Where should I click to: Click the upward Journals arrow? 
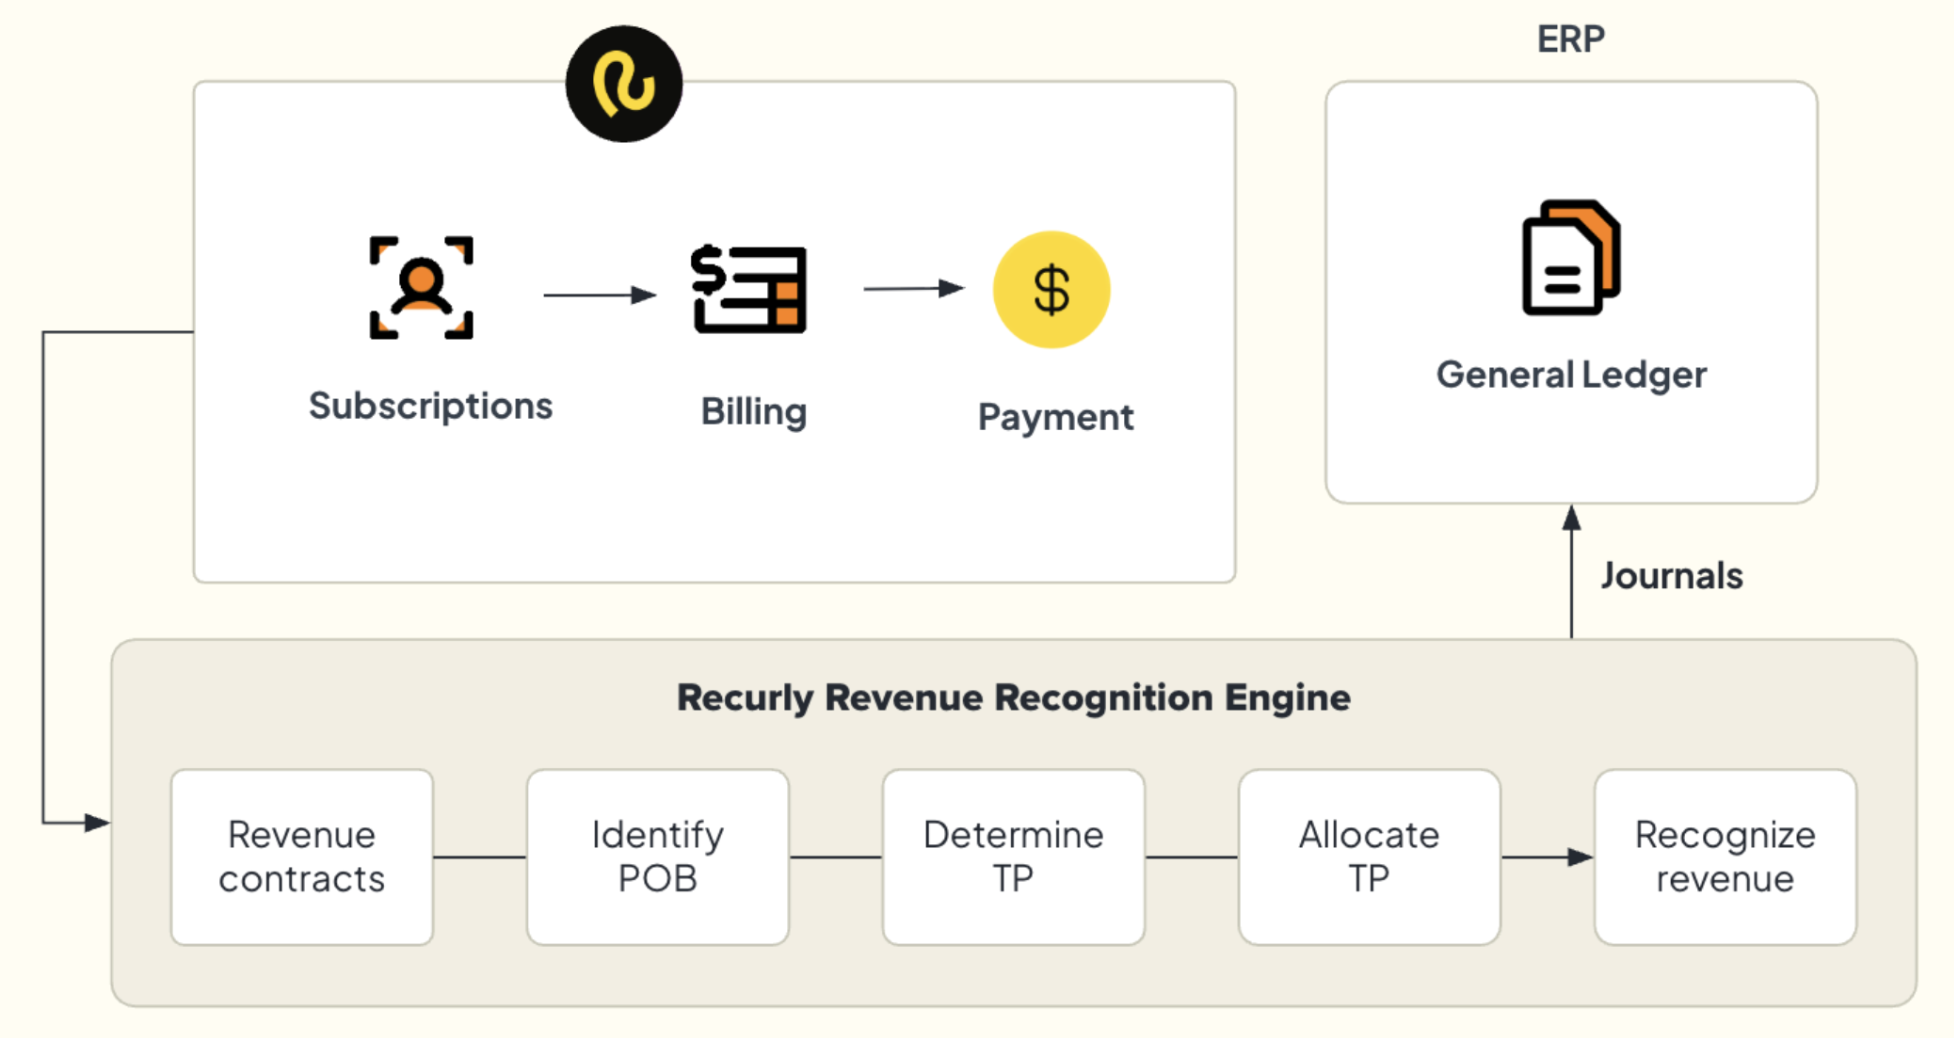pos(1571,571)
